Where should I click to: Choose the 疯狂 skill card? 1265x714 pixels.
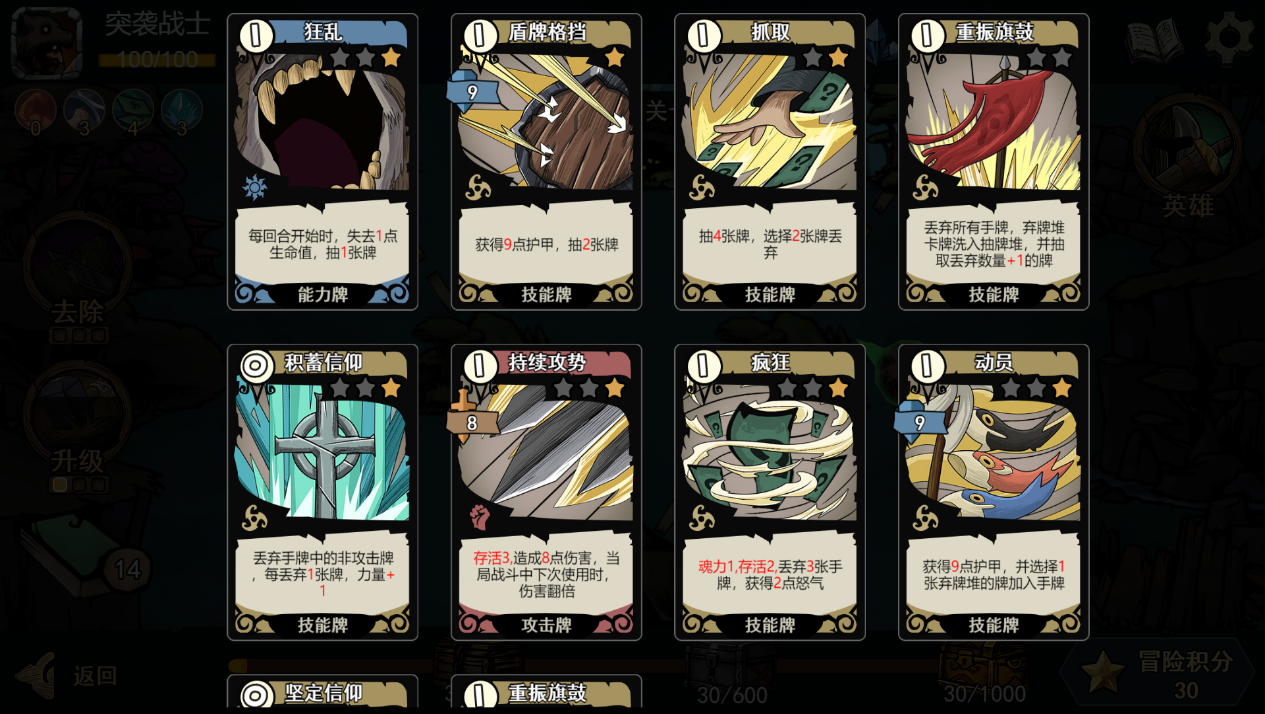point(770,492)
